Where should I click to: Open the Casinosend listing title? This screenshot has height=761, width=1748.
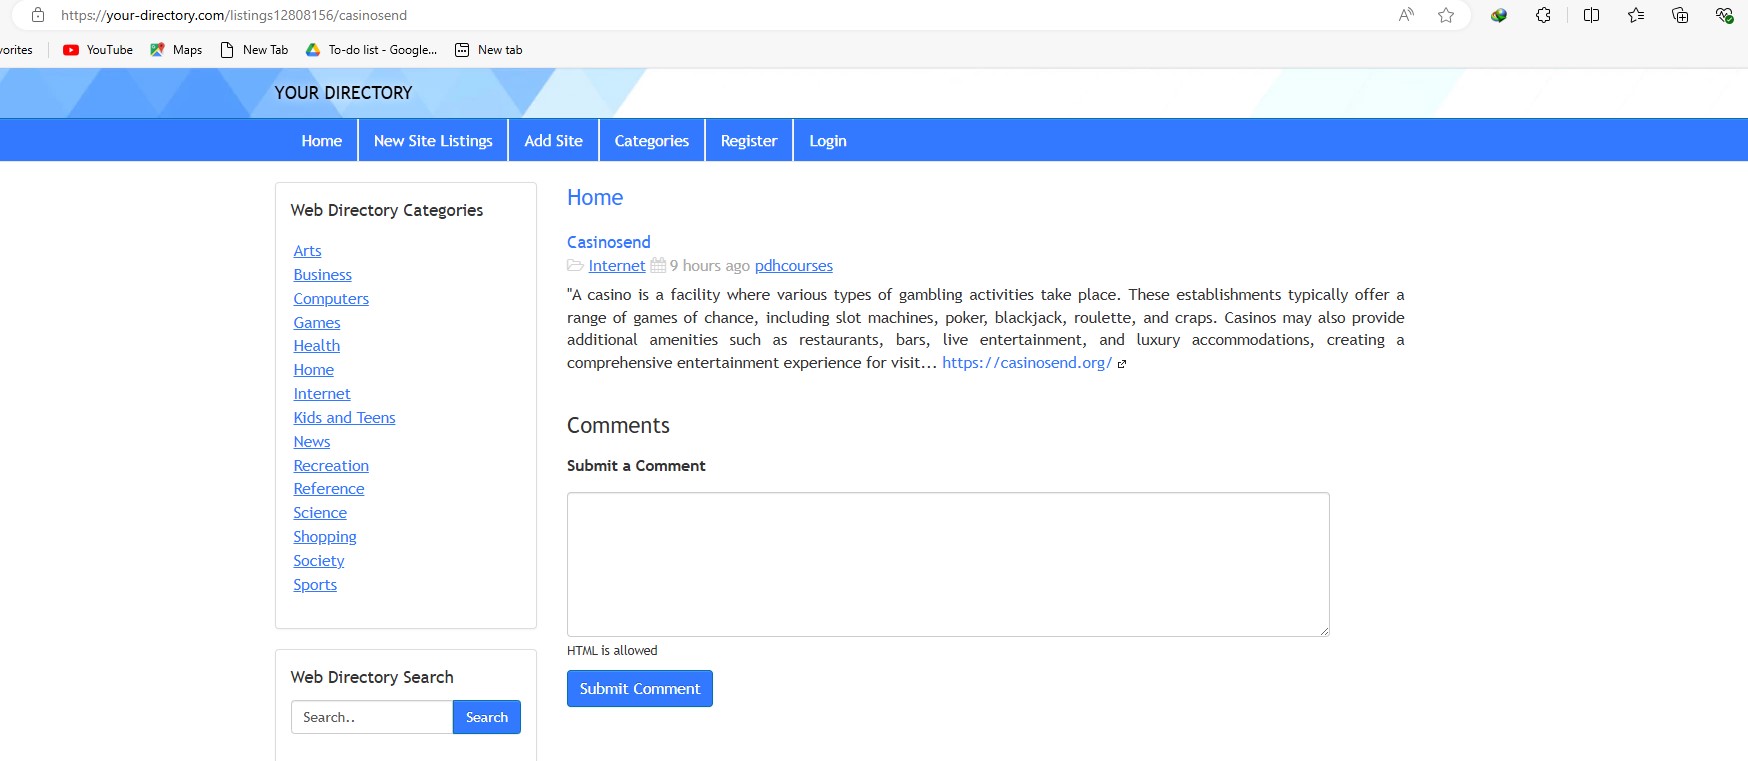609,242
